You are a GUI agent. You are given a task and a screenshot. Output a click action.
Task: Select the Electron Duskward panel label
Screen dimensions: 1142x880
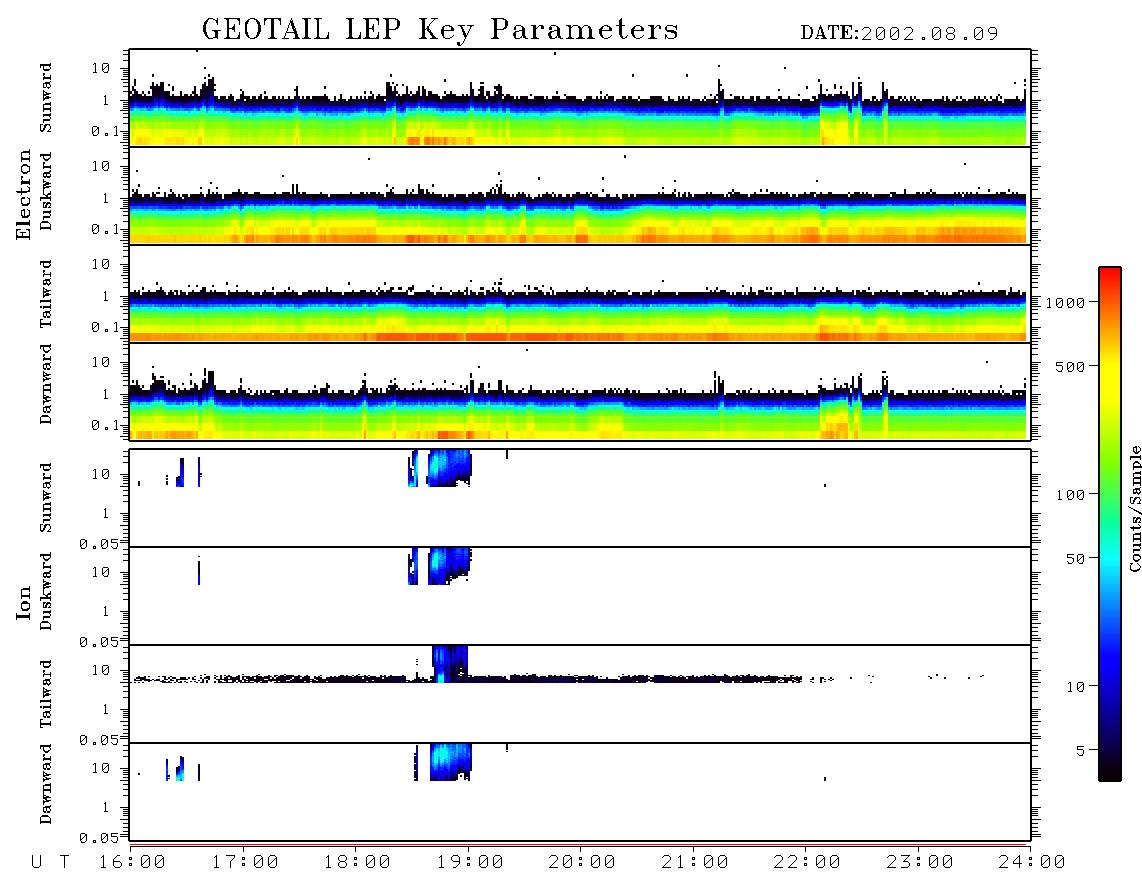click(46, 192)
